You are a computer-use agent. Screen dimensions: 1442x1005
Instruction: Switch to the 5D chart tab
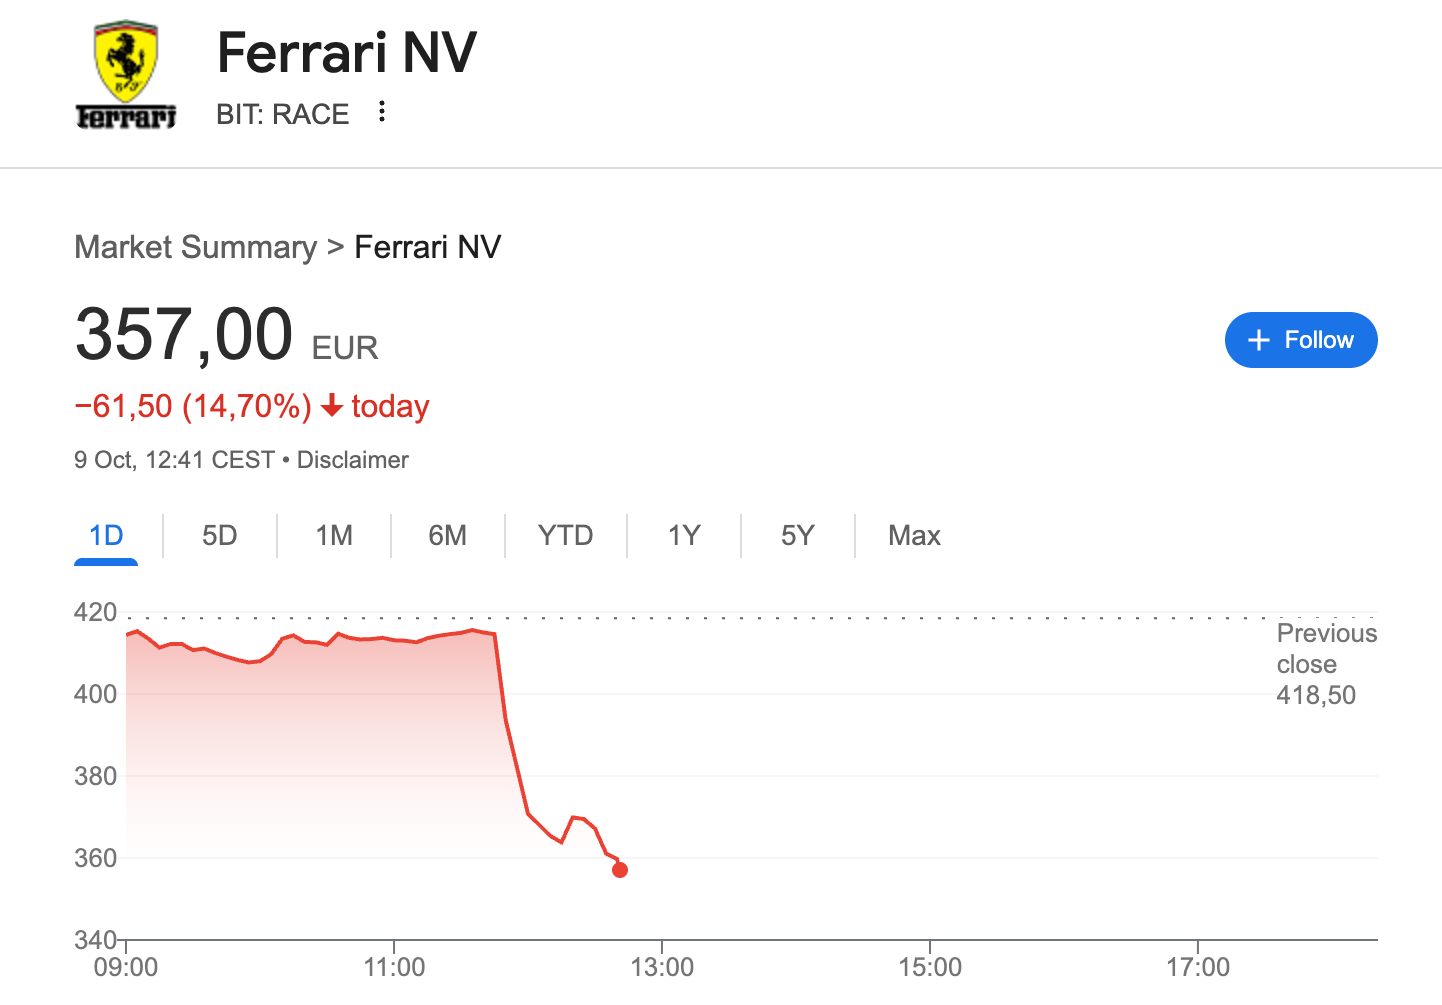tap(219, 536)
